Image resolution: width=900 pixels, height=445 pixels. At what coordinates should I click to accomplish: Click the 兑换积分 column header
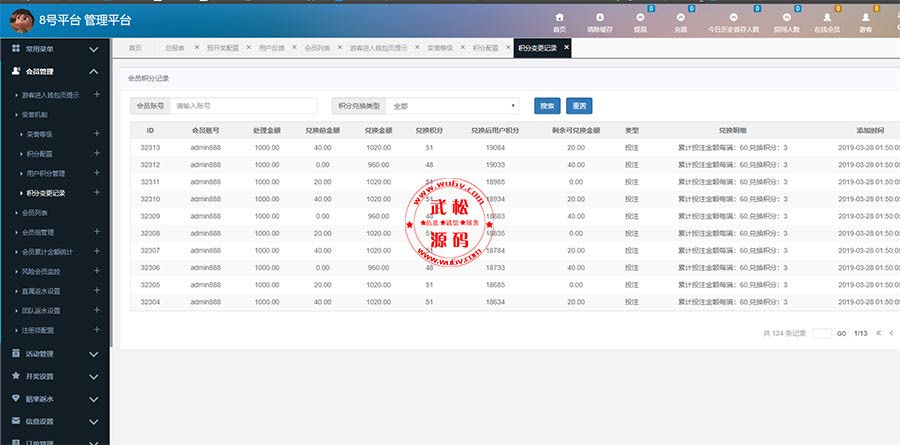tap(429, 131)
